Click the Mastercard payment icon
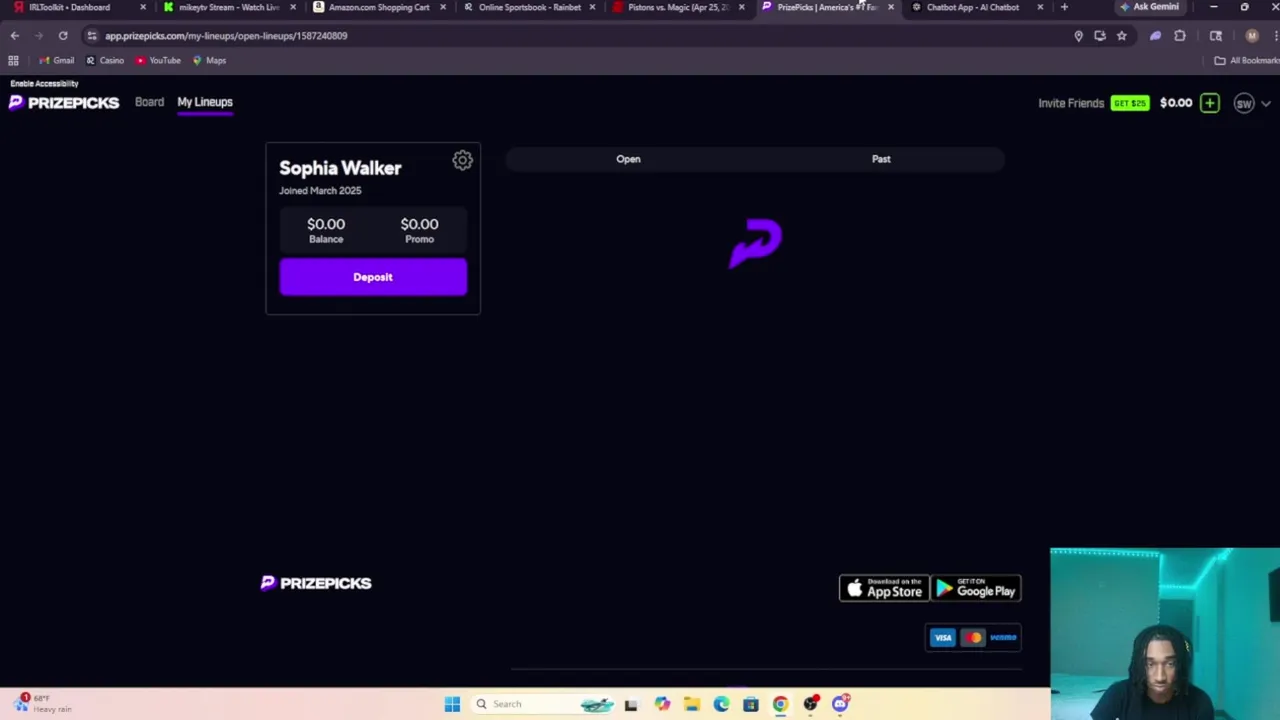This screenshot has height=720, width=1280. pyautogui.click(x=973, y=637)
